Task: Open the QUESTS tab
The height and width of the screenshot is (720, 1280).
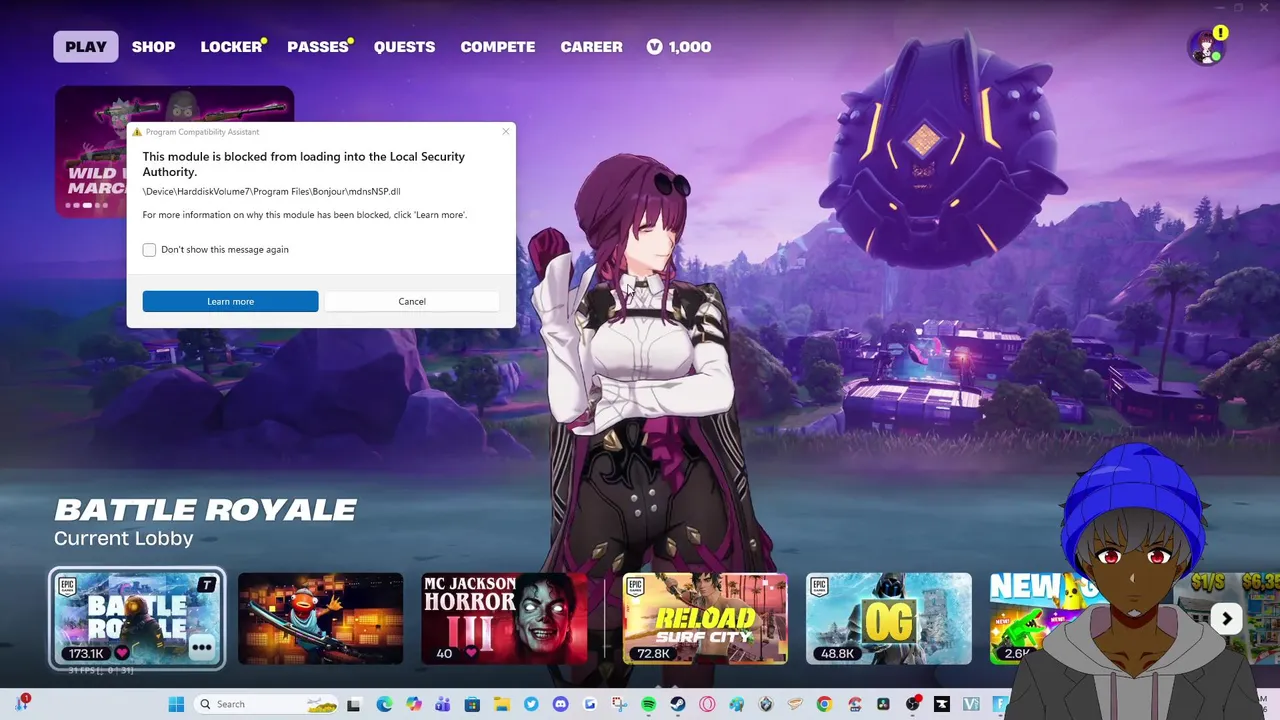Action: [404, 47]
